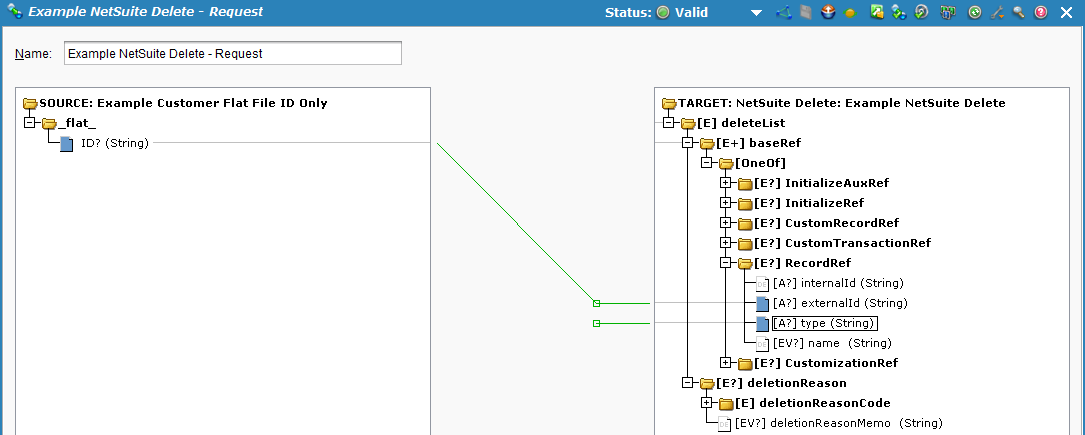Click the green mapping handle for externalId
The image size is (1085, 435).
click(x=596, y=303)
